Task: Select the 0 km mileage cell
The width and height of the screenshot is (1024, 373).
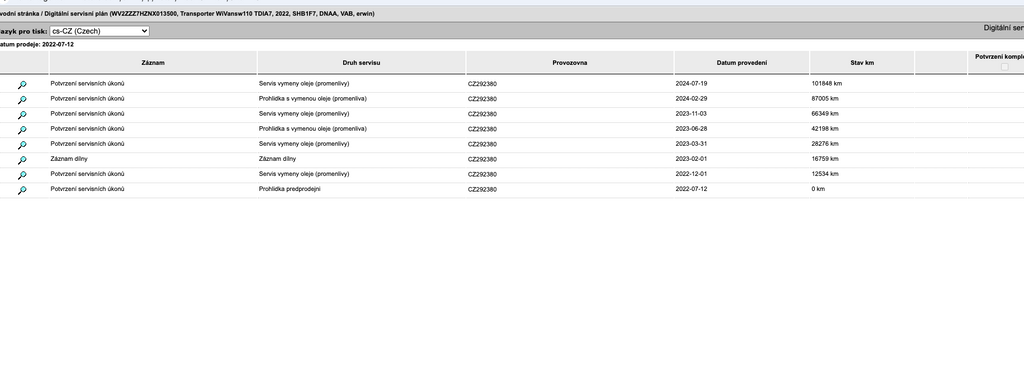Action: [x=818, y=189]
